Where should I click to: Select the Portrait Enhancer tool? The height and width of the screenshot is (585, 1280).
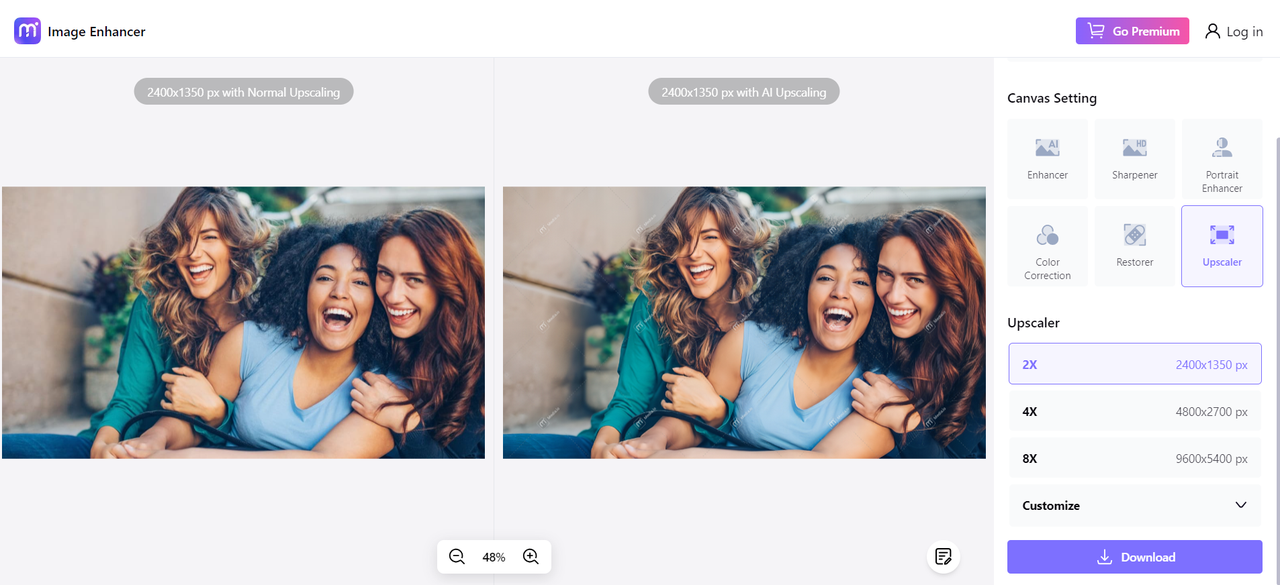(1222, 158)
